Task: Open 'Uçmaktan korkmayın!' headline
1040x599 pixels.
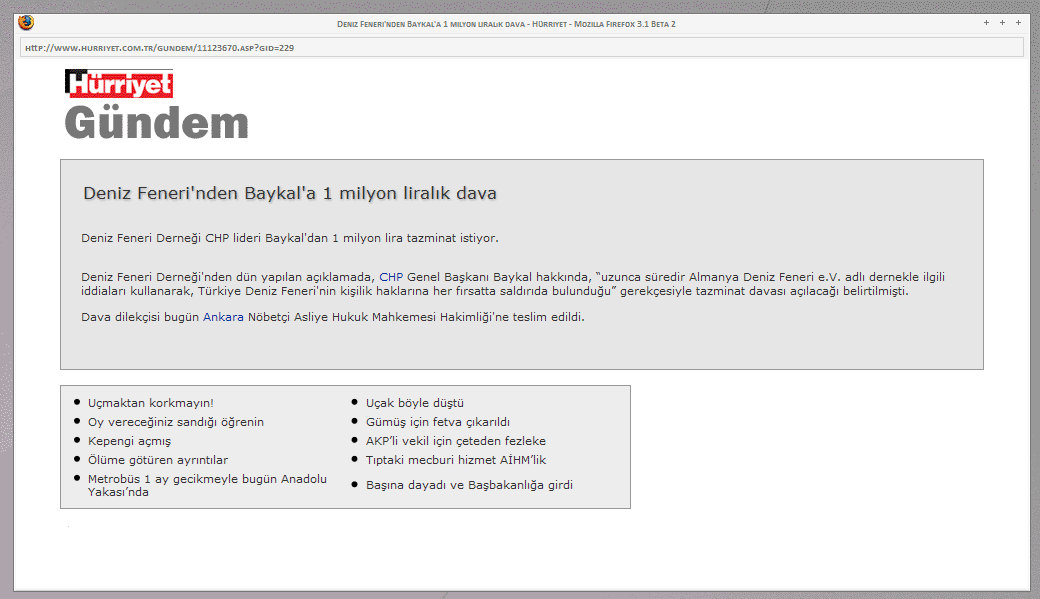Action: coord(151,403)
